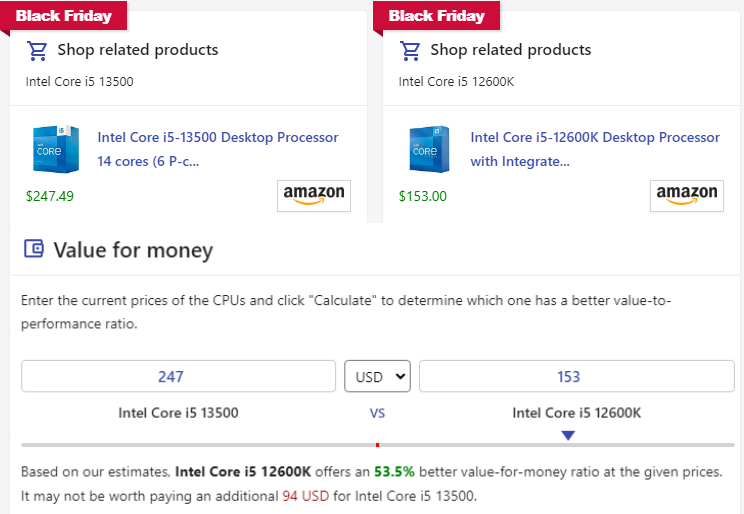
Task: Click the left shopping cart icon
Action: tap(37, 50)
